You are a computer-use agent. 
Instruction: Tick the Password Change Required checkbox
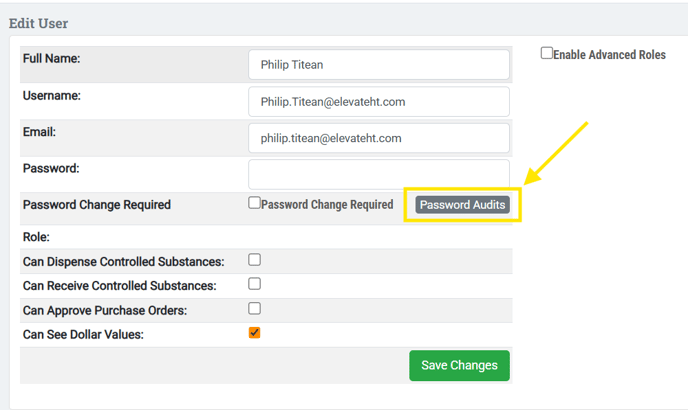(x=255, y=204)
